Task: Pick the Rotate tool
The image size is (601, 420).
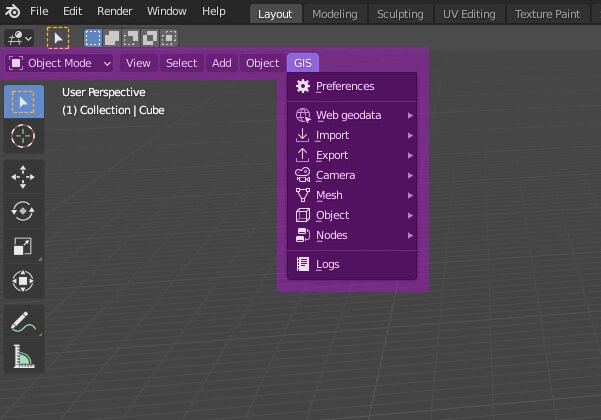Action: pos(22,211)
